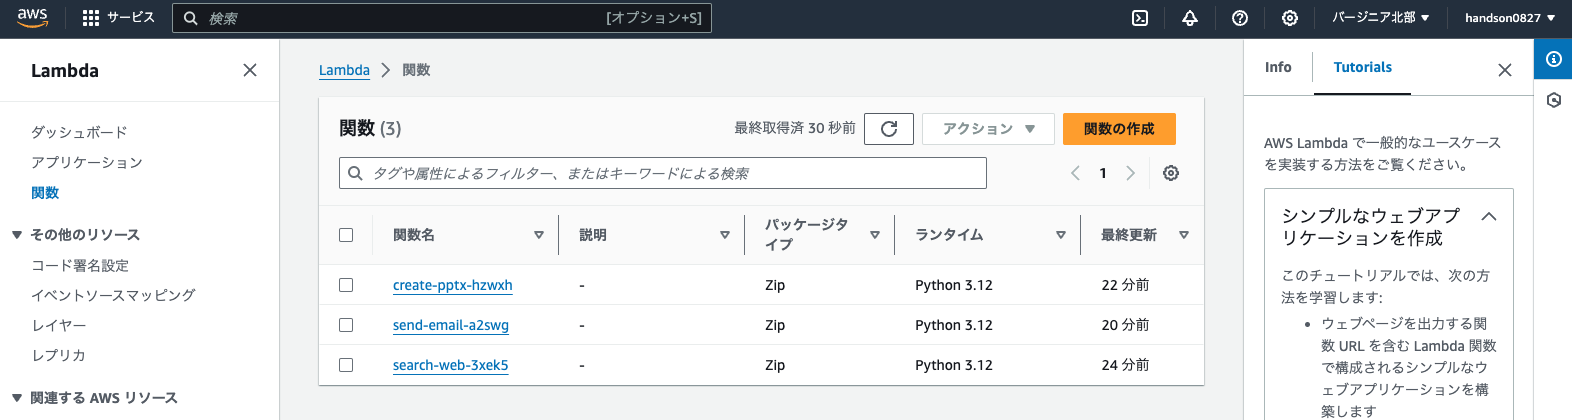The width and height of the screenshot is (1572, 420).
Task: Focus the function filter search field
Action: coord(663,173)
